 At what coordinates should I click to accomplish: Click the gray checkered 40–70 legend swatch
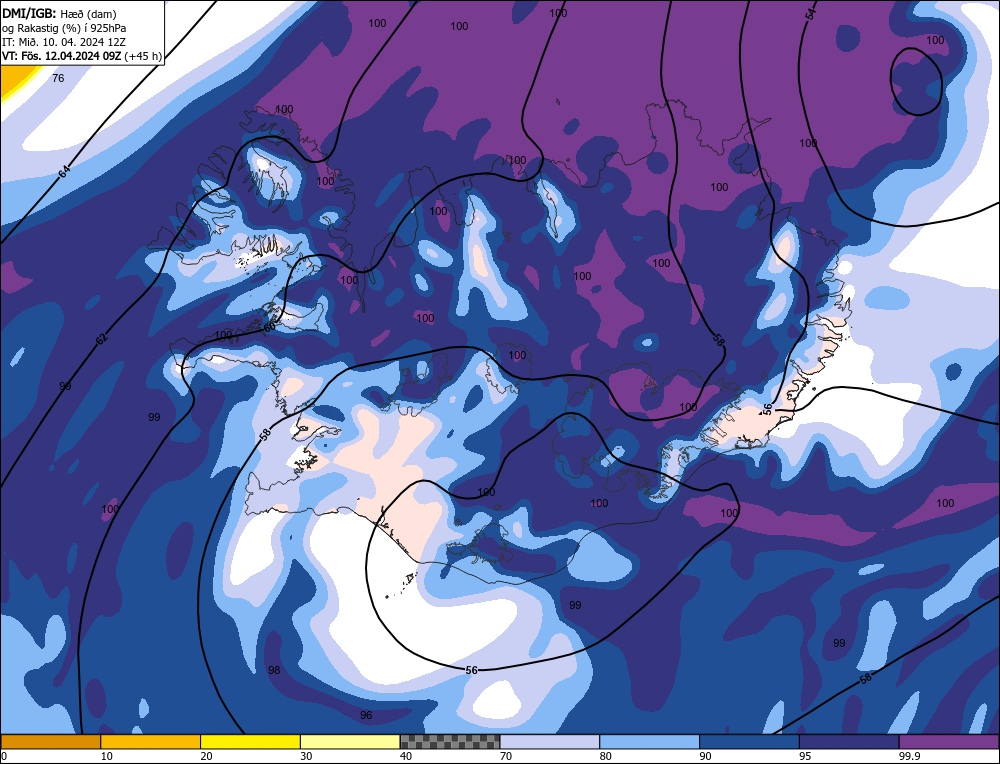[450, 742]
